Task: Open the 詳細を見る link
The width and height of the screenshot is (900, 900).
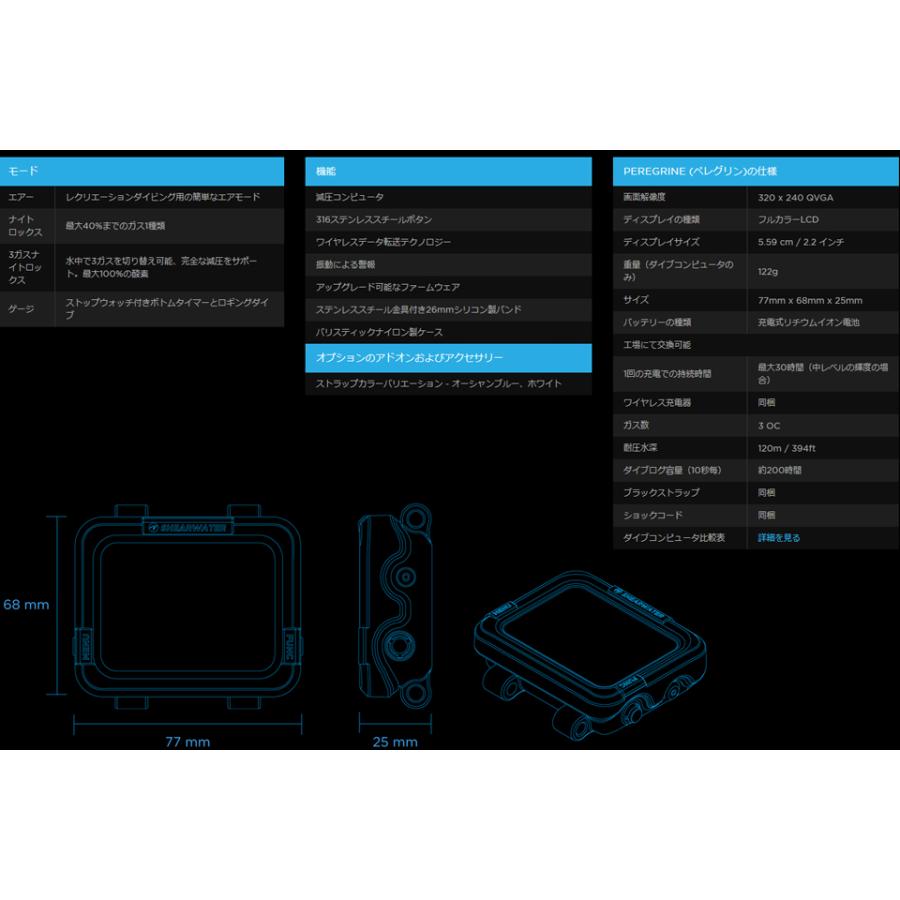Action: click(778, 538)
